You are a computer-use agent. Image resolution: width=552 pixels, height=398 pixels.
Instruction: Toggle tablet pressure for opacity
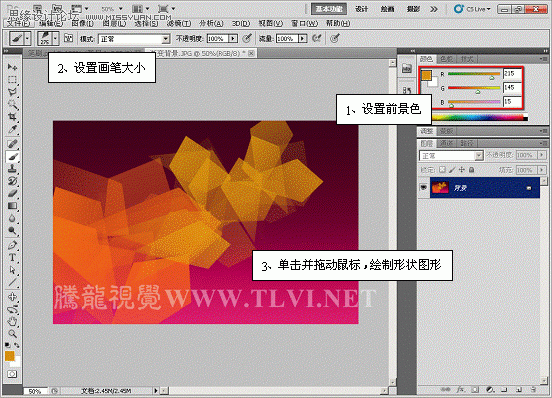click(247, 38)
